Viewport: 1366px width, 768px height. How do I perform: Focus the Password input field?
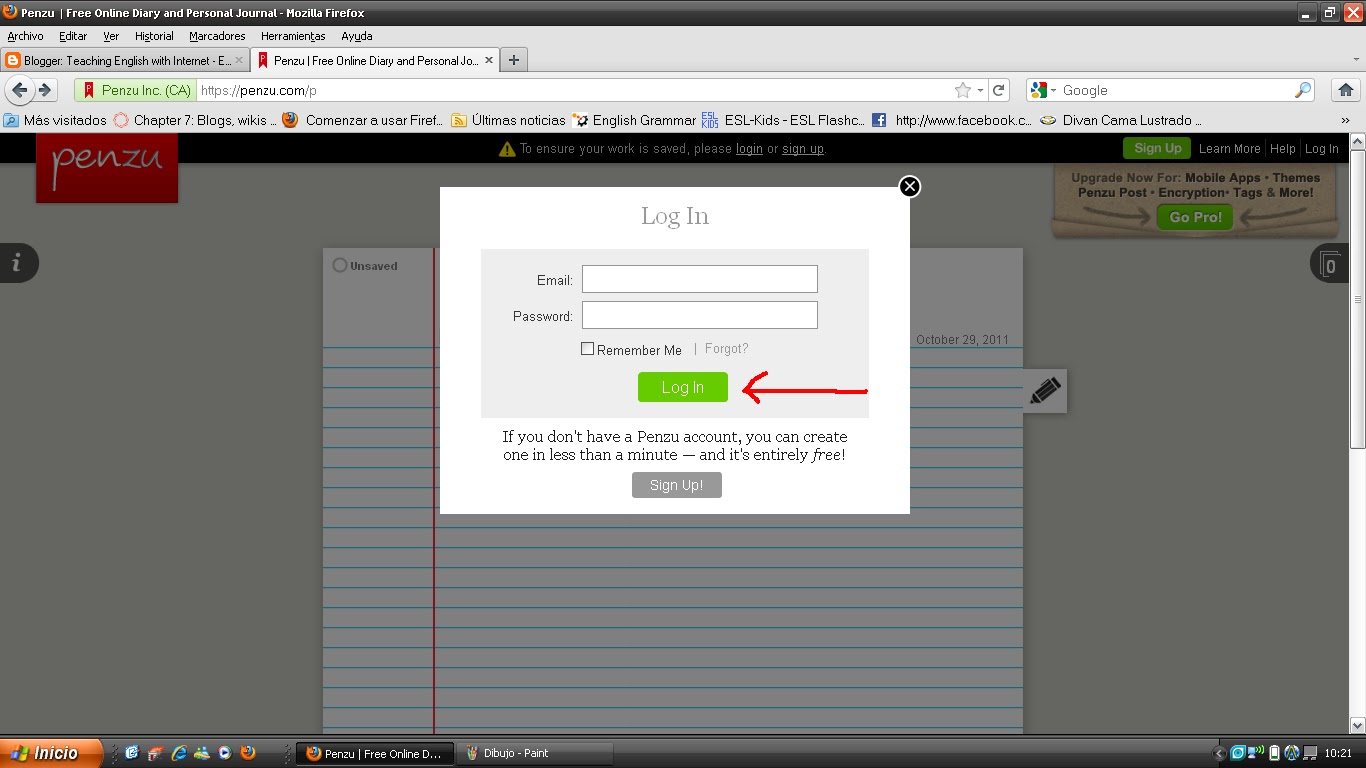click(x=700, y=315)
